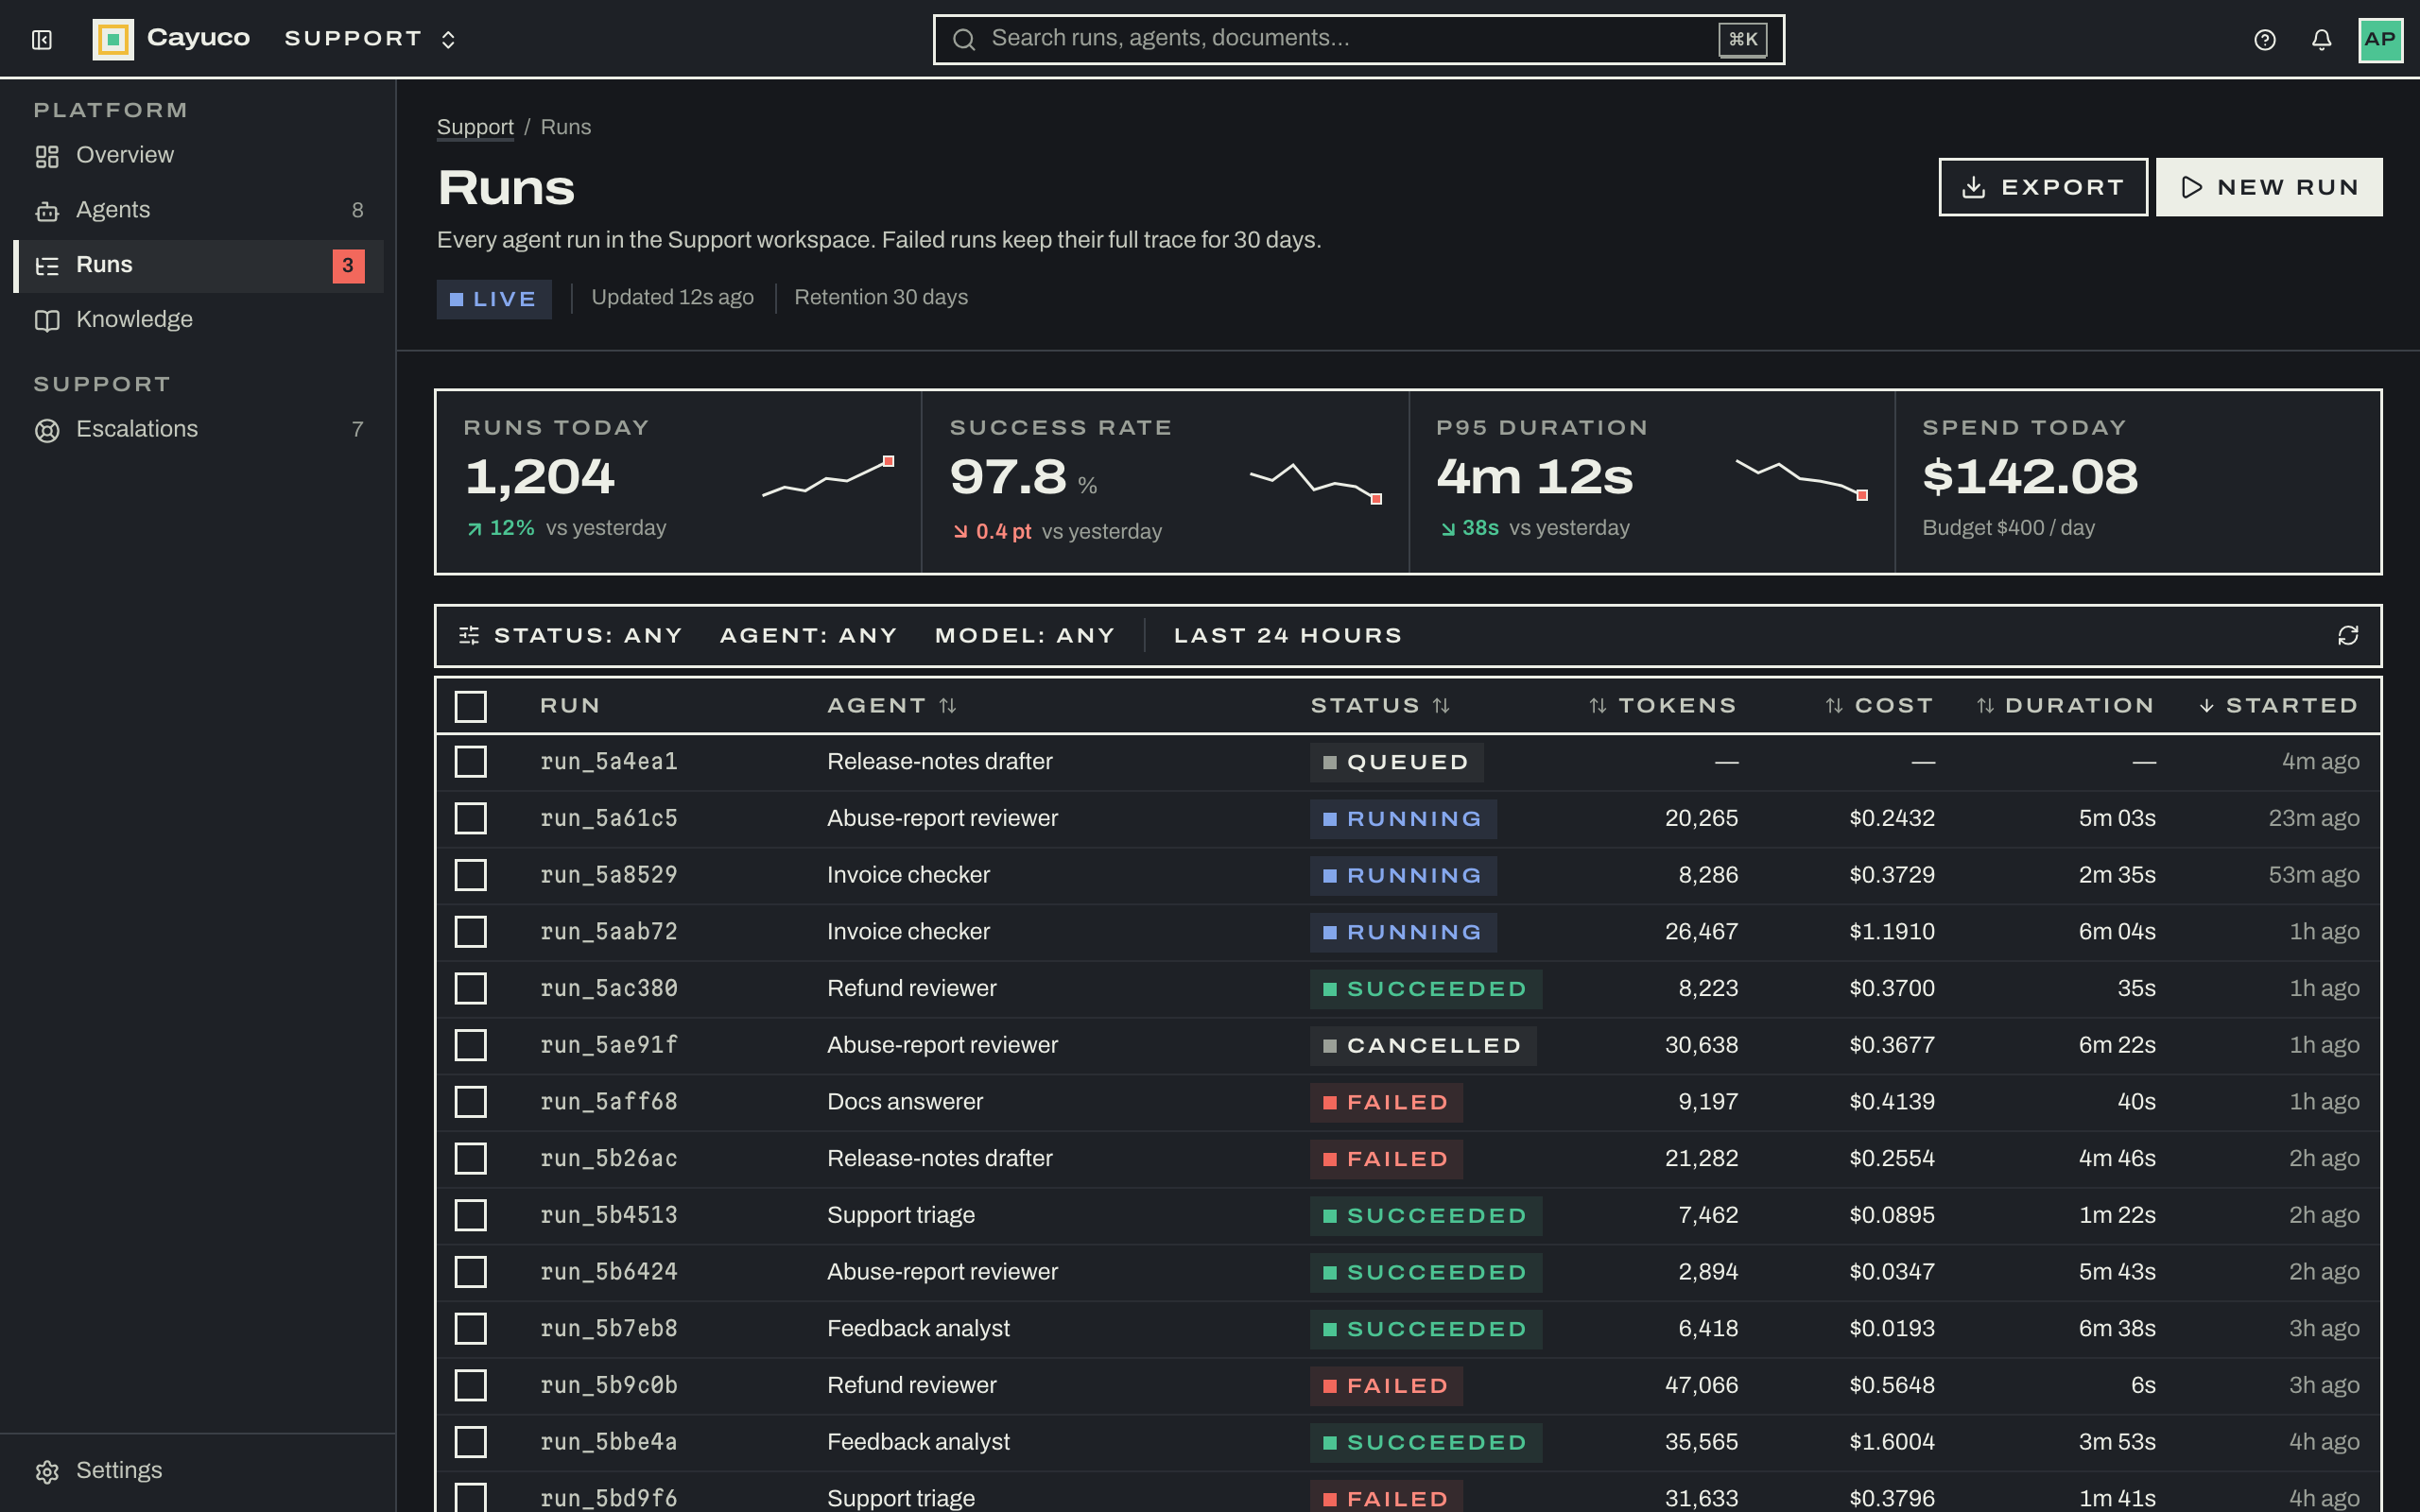Image resolution: width=2420 pixels, height=1512 pixels.
Task: Click the red 3 badge on Runs
Action: coord(348,266)
